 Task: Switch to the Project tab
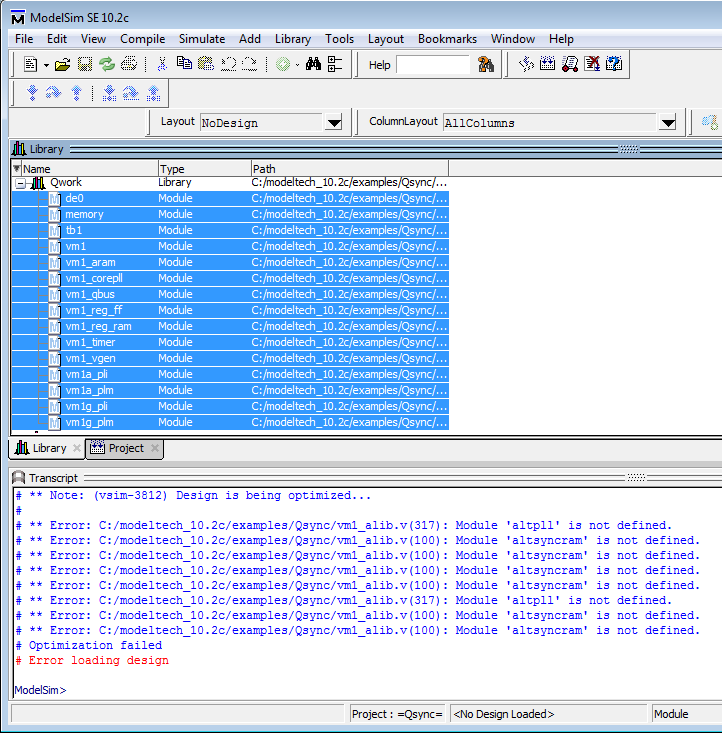point(125,448)
